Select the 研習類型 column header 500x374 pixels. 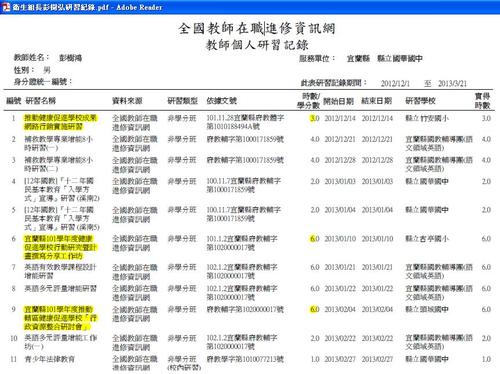pos(183,101)
